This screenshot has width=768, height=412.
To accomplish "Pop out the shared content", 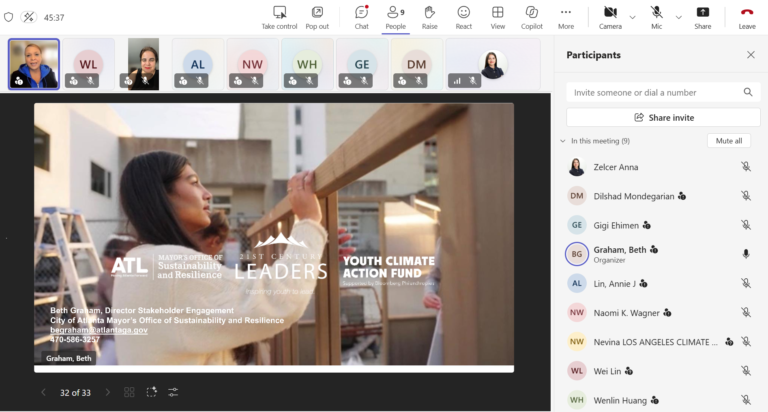I will tap(317, 18).
